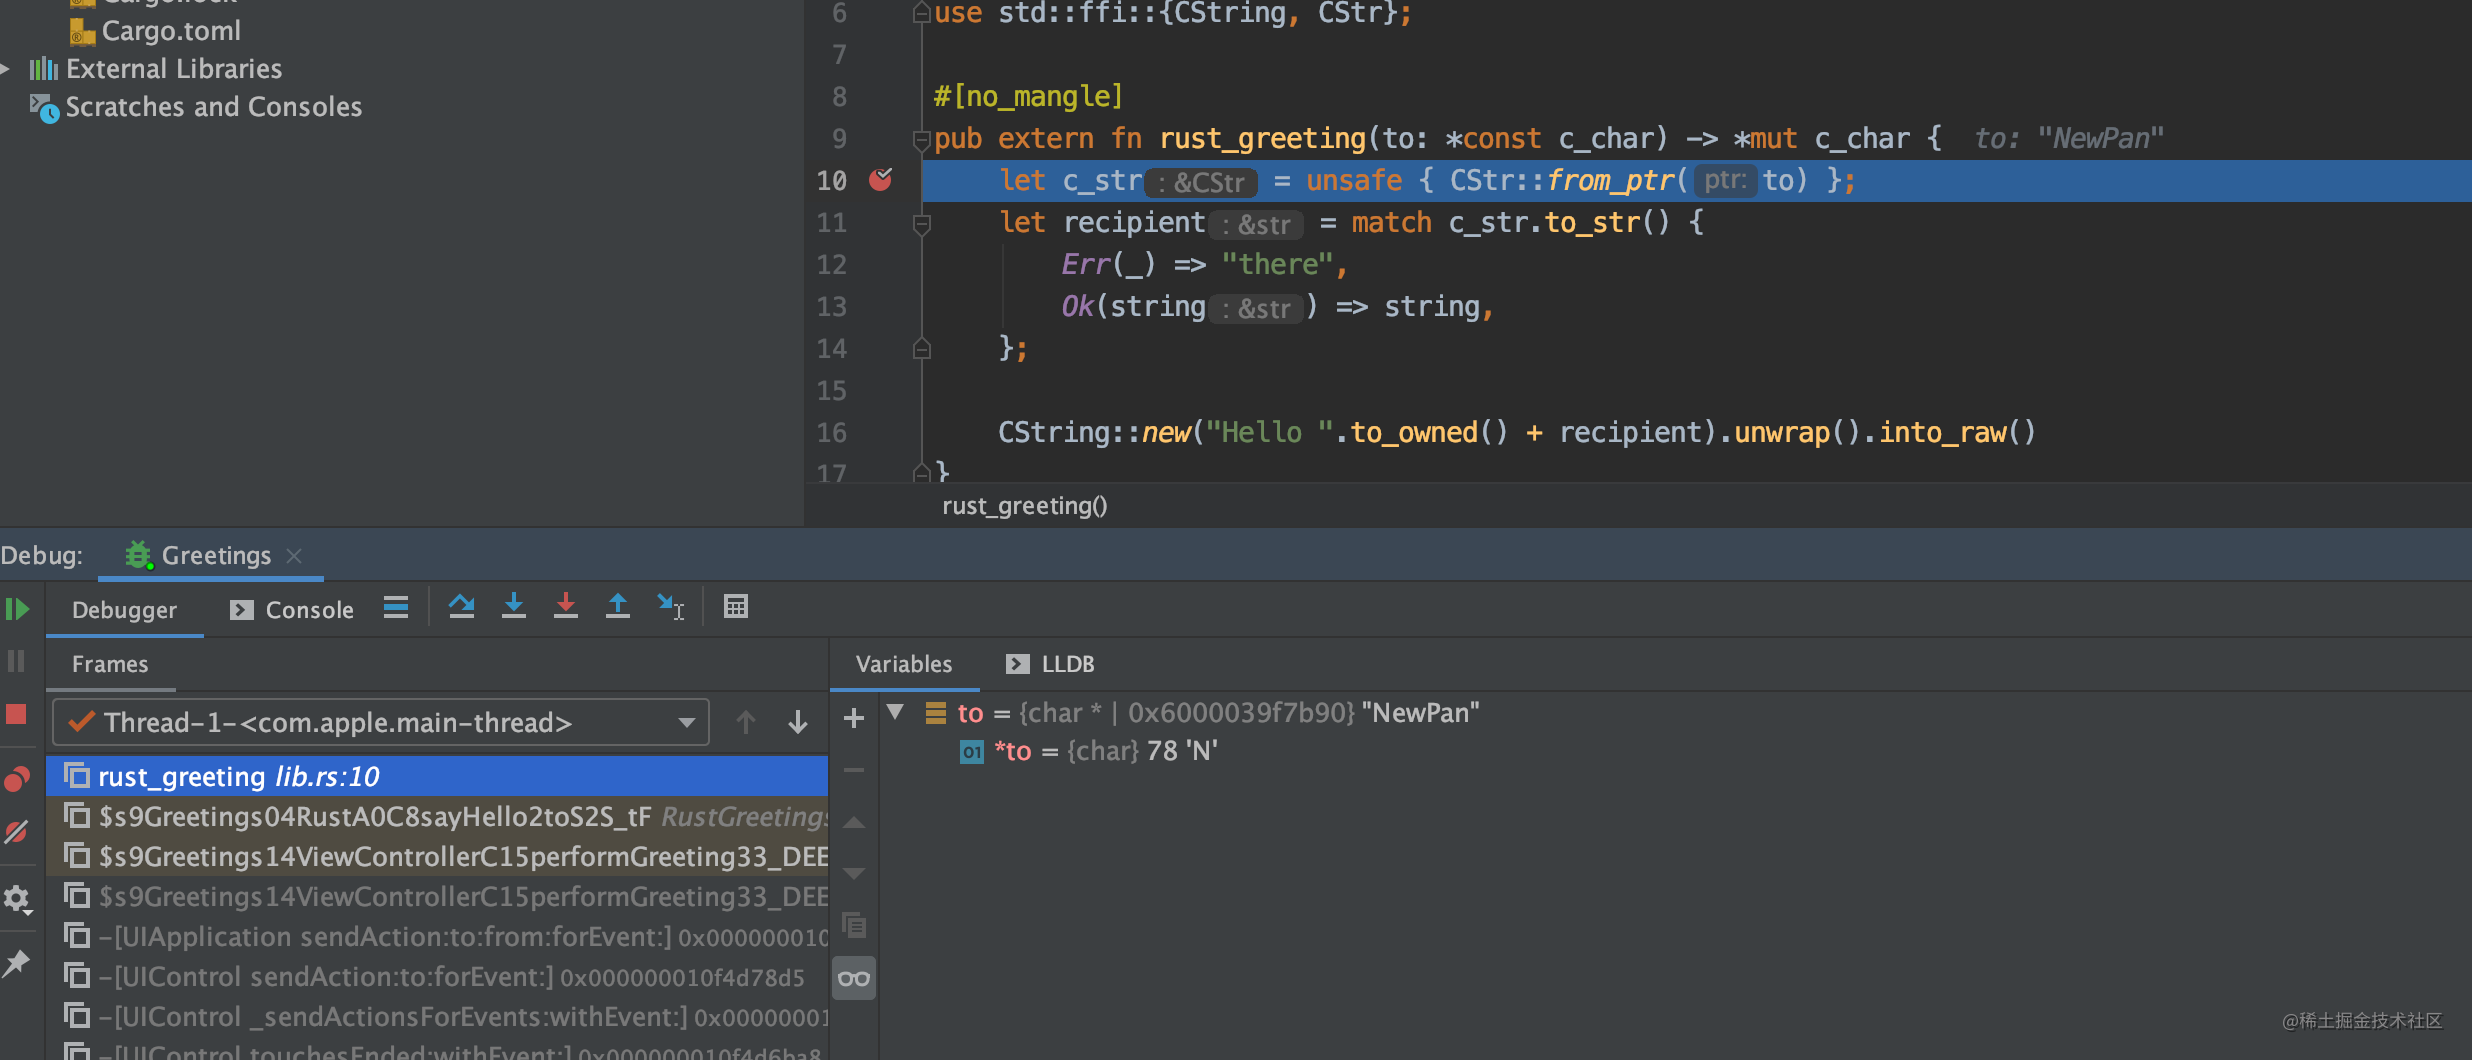Screen dimensions: 2472x1060
Task: Stop the debug session red square
Action: (x=17, y=714)
